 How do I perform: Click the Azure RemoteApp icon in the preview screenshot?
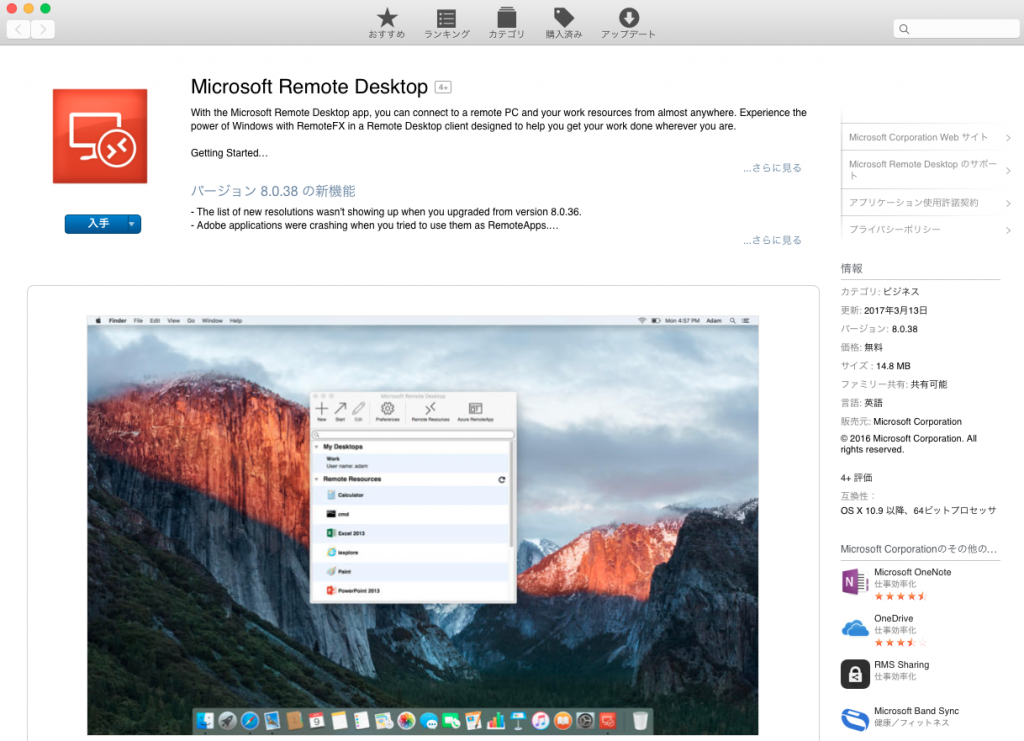tap(475, 411)
